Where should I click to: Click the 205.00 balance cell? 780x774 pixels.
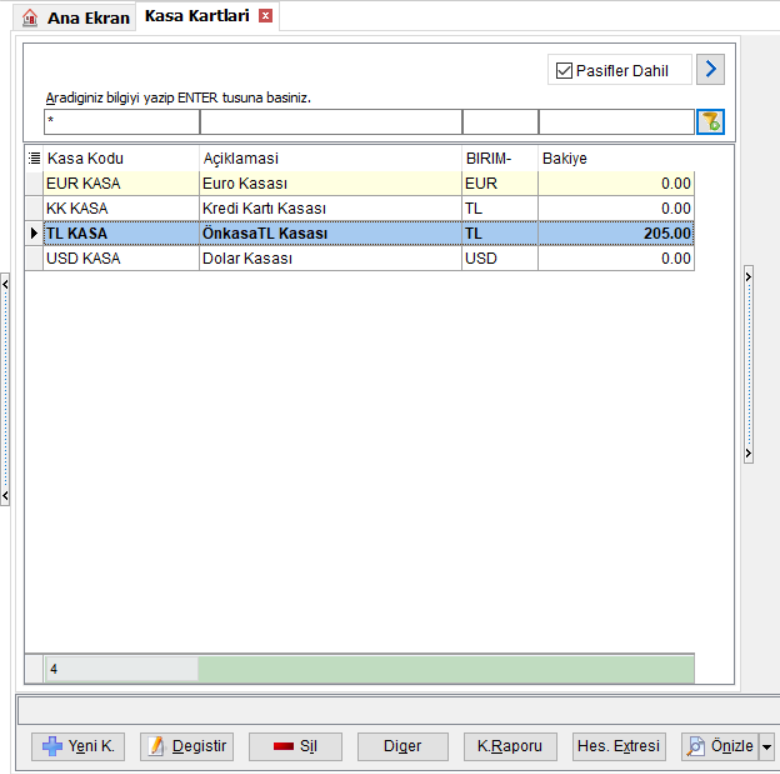point(616,233)
